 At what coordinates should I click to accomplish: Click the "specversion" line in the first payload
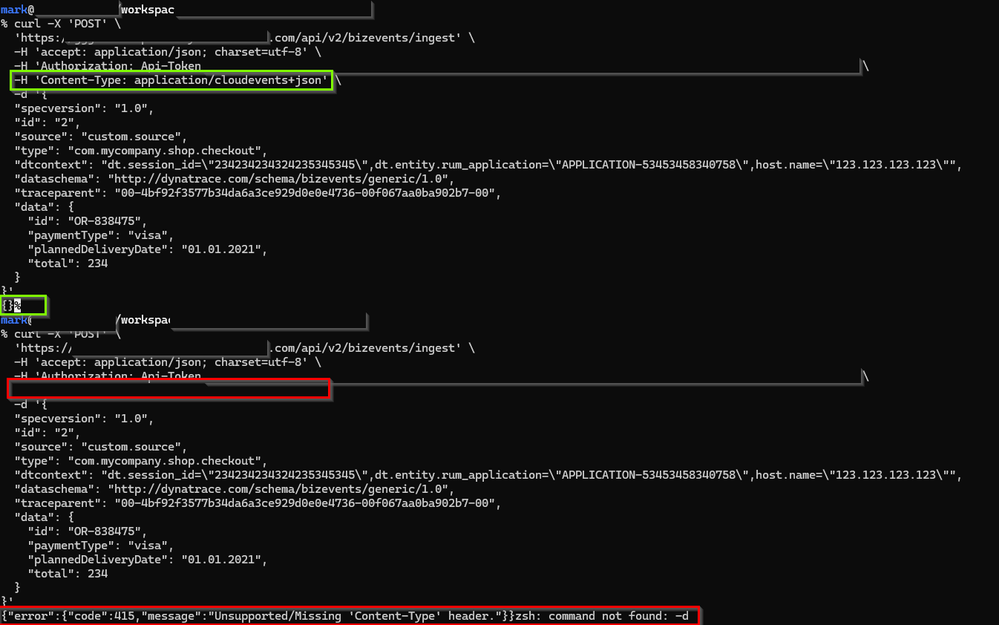coord(84,108)
